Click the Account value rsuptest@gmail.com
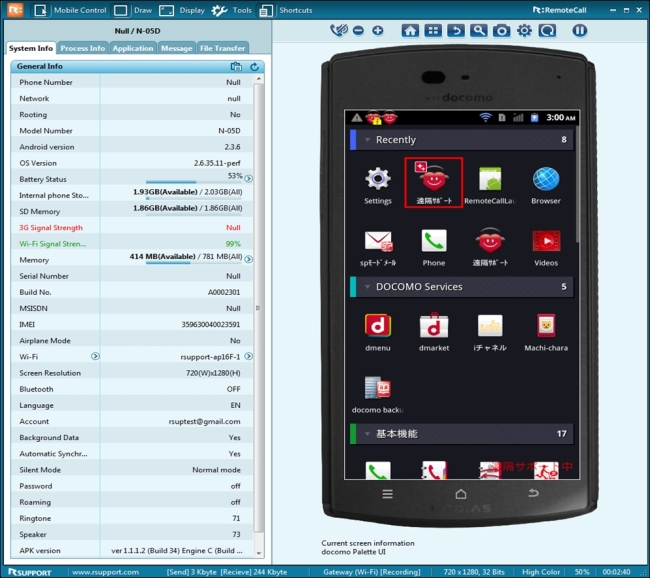The image size is (650, 578). click(204, 421)
